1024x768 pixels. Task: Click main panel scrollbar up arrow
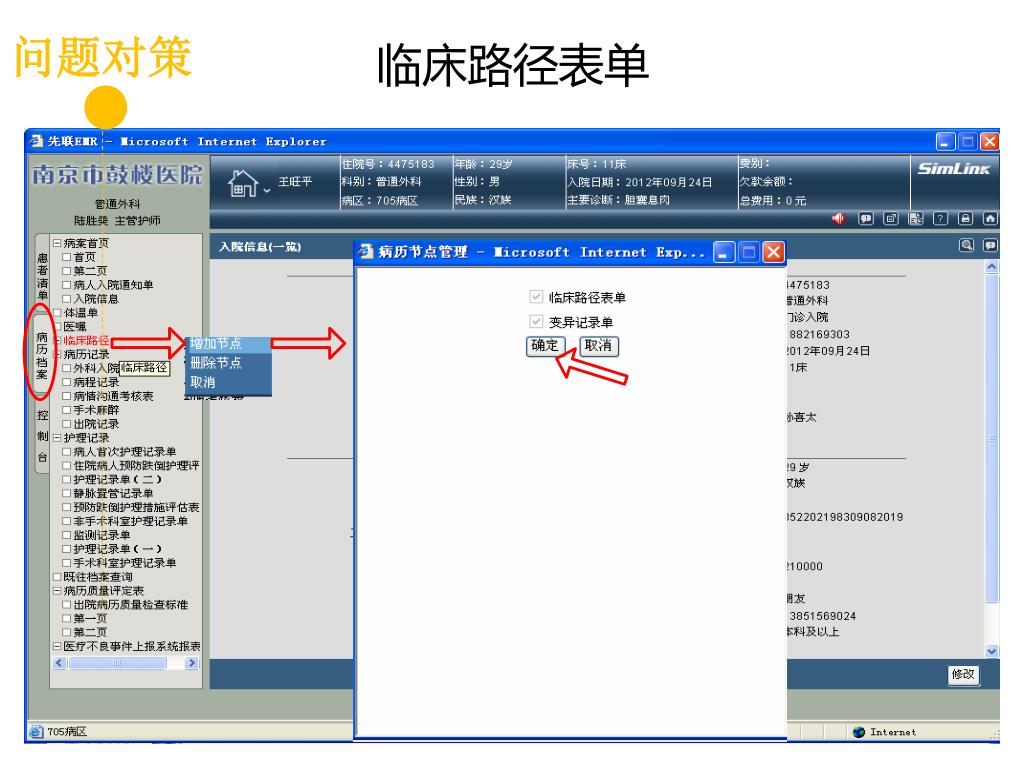(991, 267)
